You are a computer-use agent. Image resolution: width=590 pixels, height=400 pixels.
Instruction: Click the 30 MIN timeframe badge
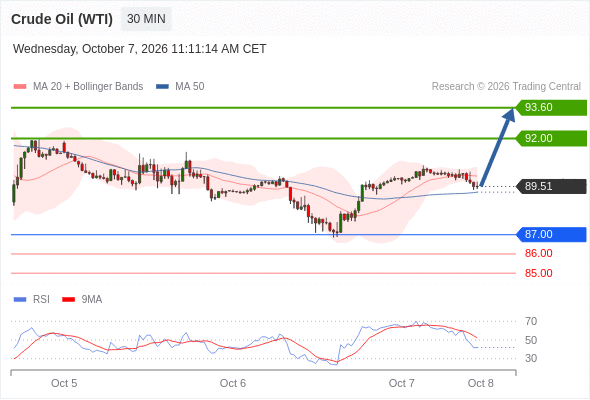pyautogui.click(x=146, y=19)
